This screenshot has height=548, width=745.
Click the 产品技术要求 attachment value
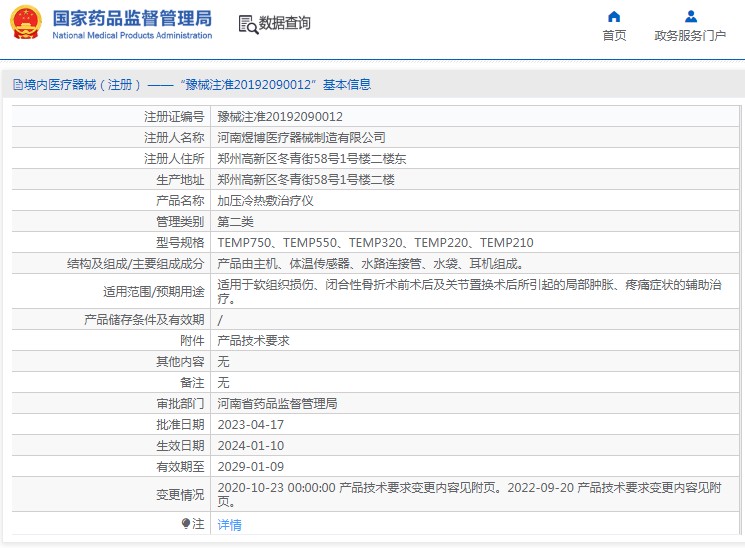[x=253, y=341]
